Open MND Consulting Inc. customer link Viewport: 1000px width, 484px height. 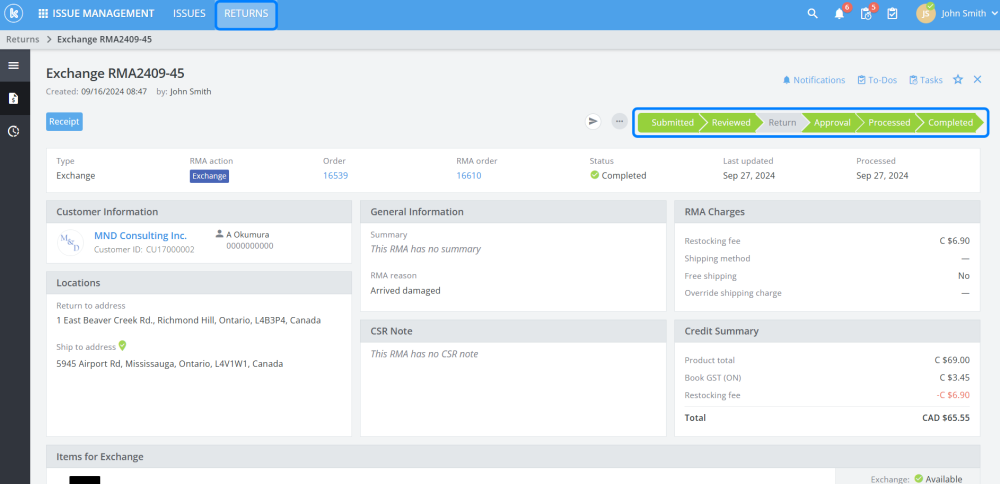(140, 235)
